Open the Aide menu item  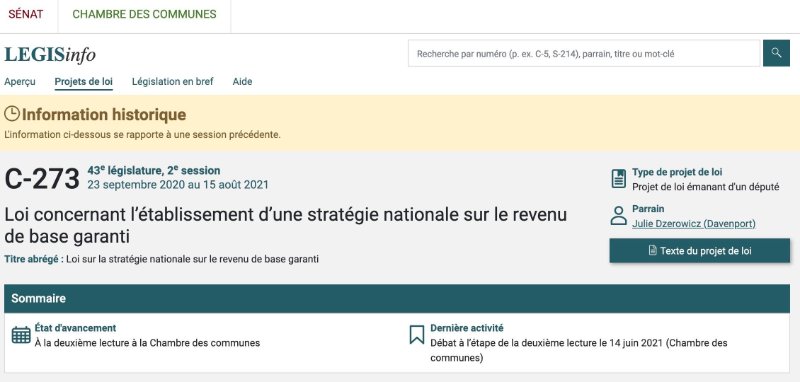point(242,82)
